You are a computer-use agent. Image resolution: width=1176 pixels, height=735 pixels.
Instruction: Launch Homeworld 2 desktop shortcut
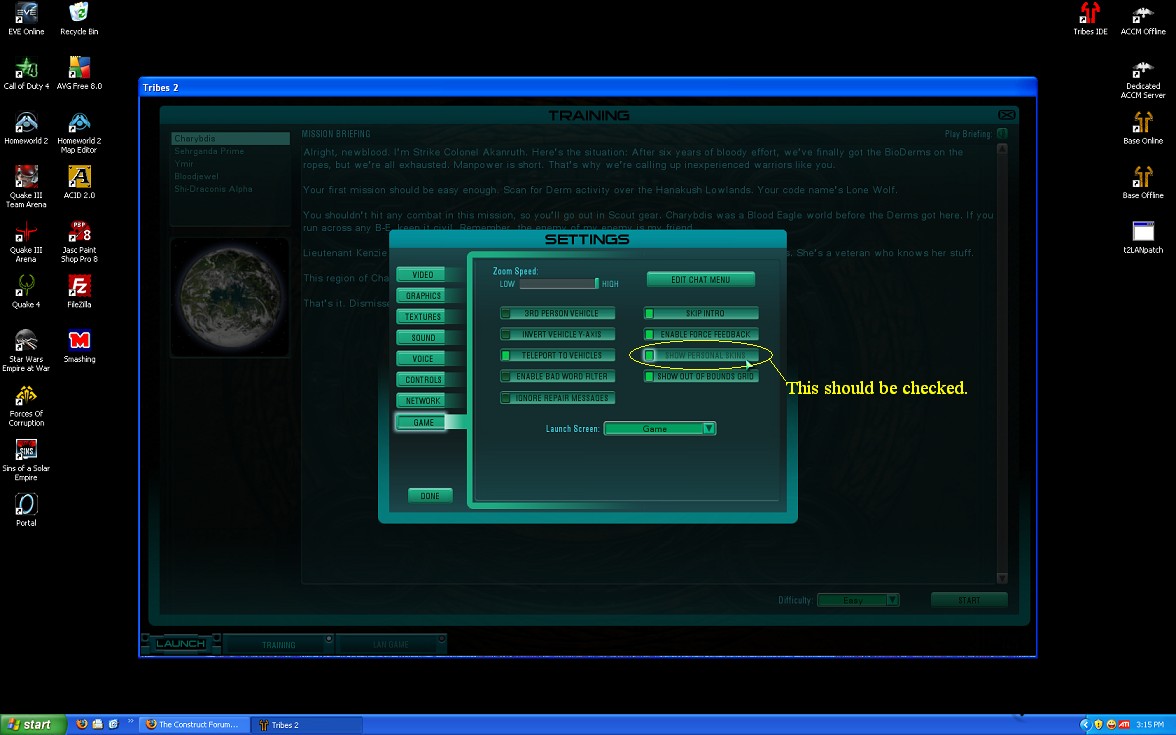(26, 128)
